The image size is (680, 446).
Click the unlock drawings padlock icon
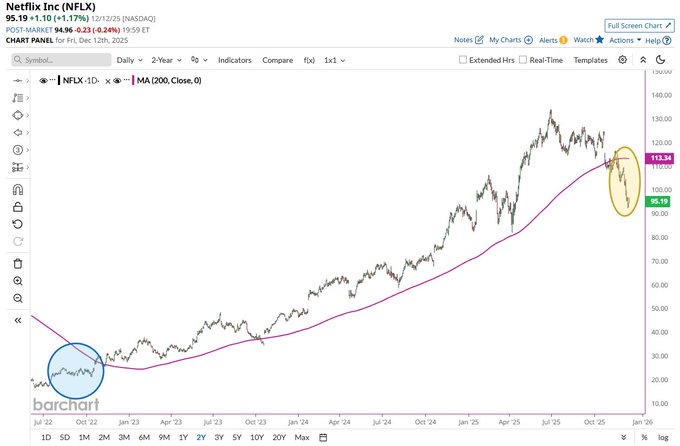(x=18, y=207)
